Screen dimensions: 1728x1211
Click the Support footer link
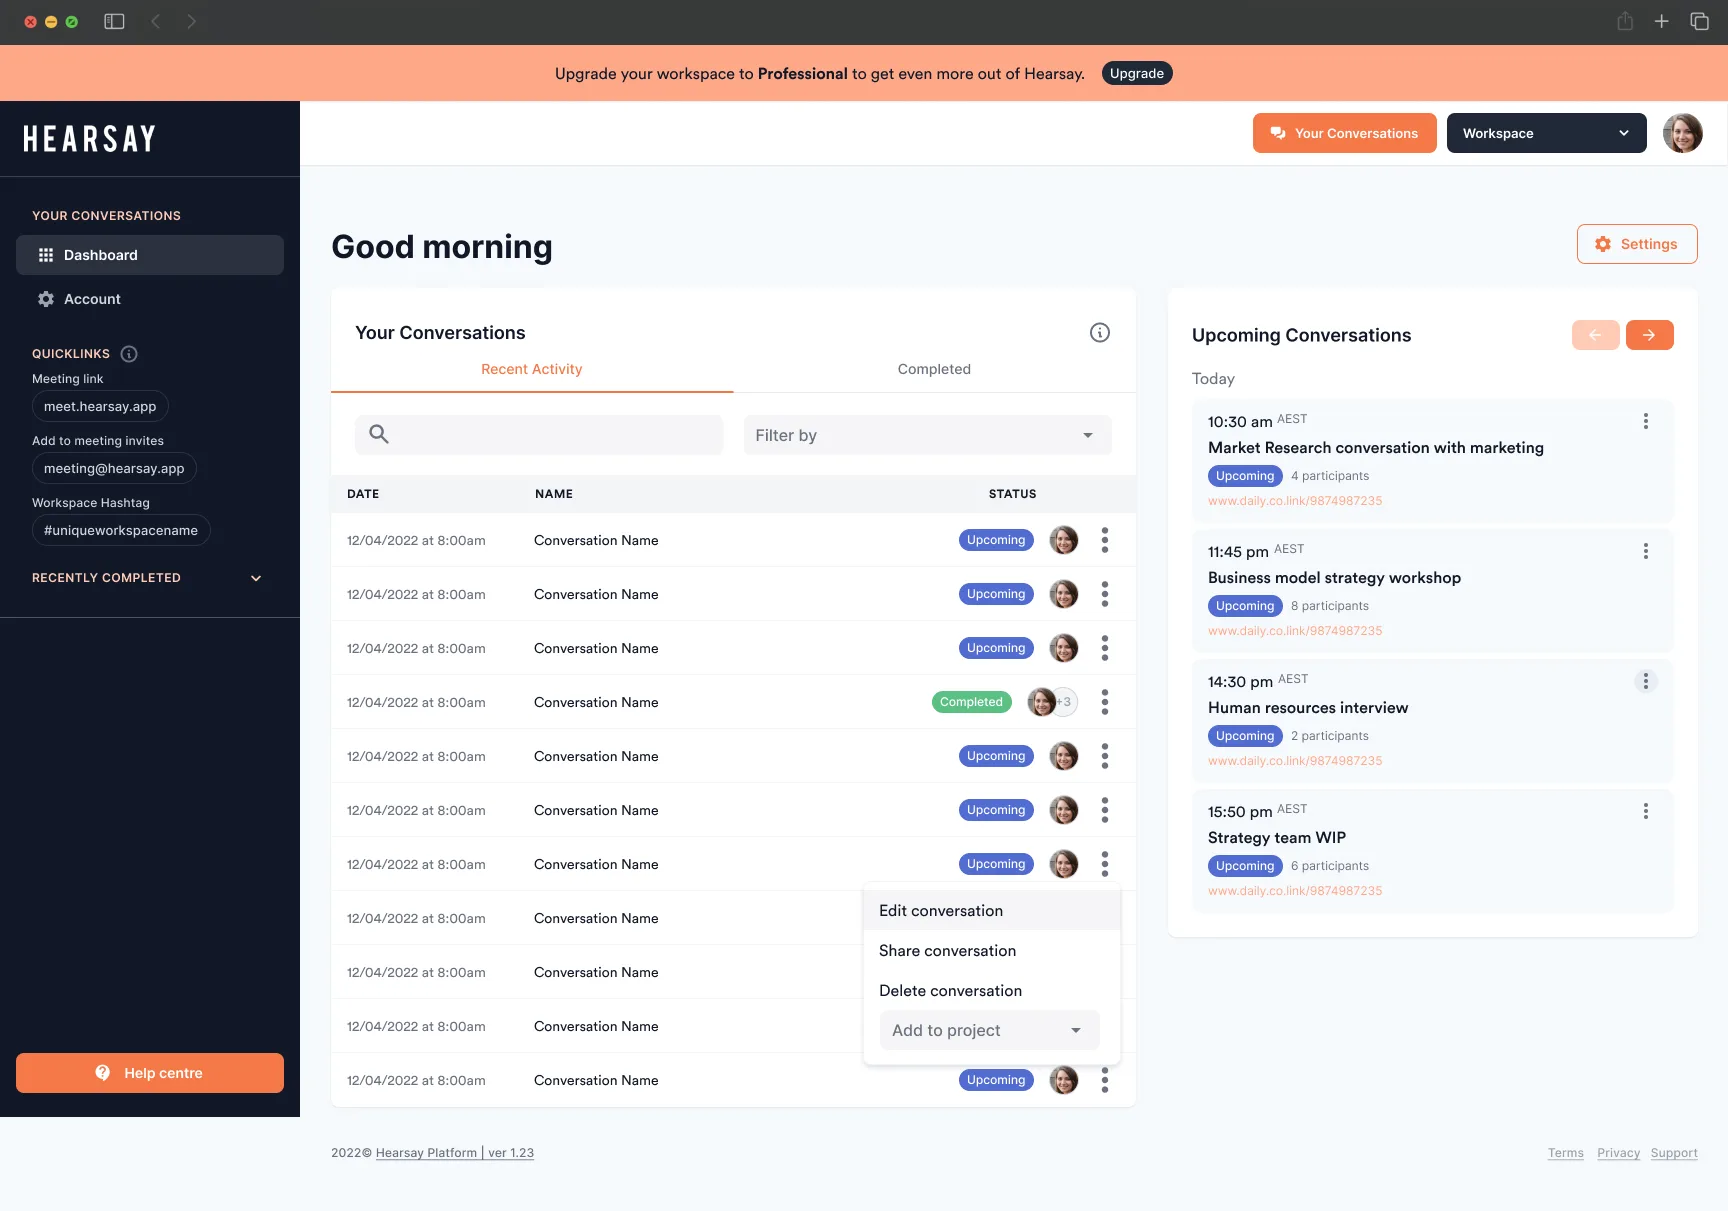click(1674, 1153)
